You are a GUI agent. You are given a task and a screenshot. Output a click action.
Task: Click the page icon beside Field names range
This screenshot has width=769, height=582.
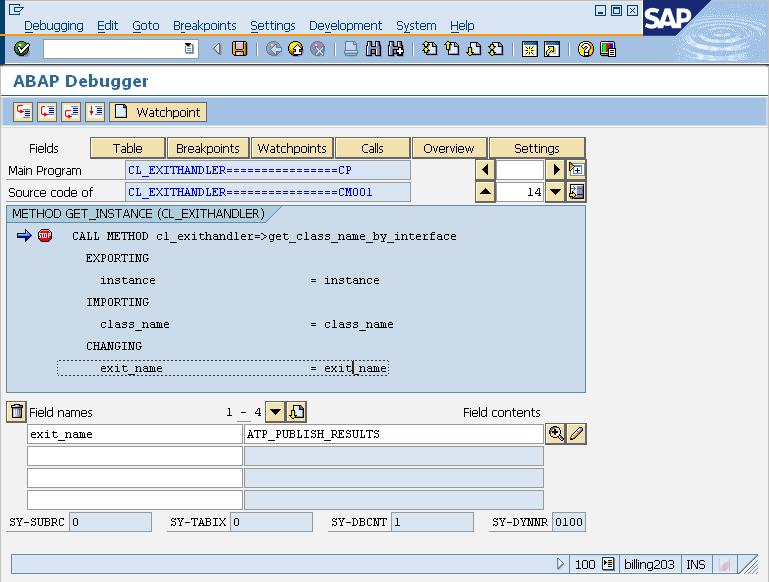click(x=297, y=411)
